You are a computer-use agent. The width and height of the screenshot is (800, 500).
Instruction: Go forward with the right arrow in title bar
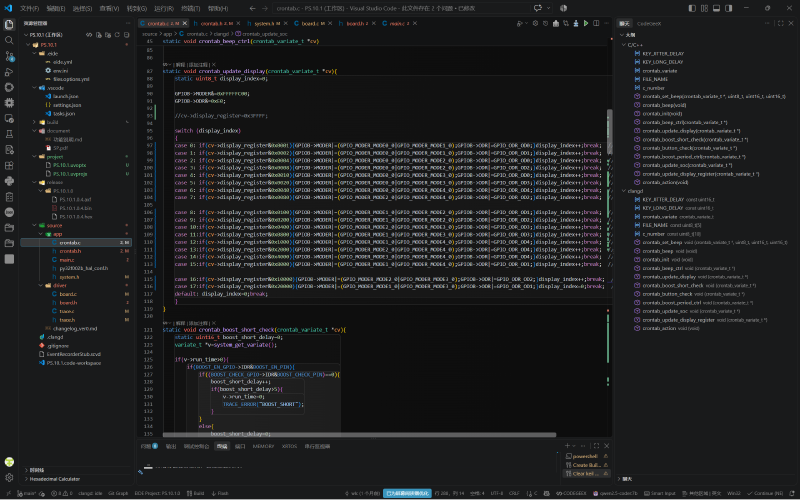pyautogui.click(x=264, y=8)
